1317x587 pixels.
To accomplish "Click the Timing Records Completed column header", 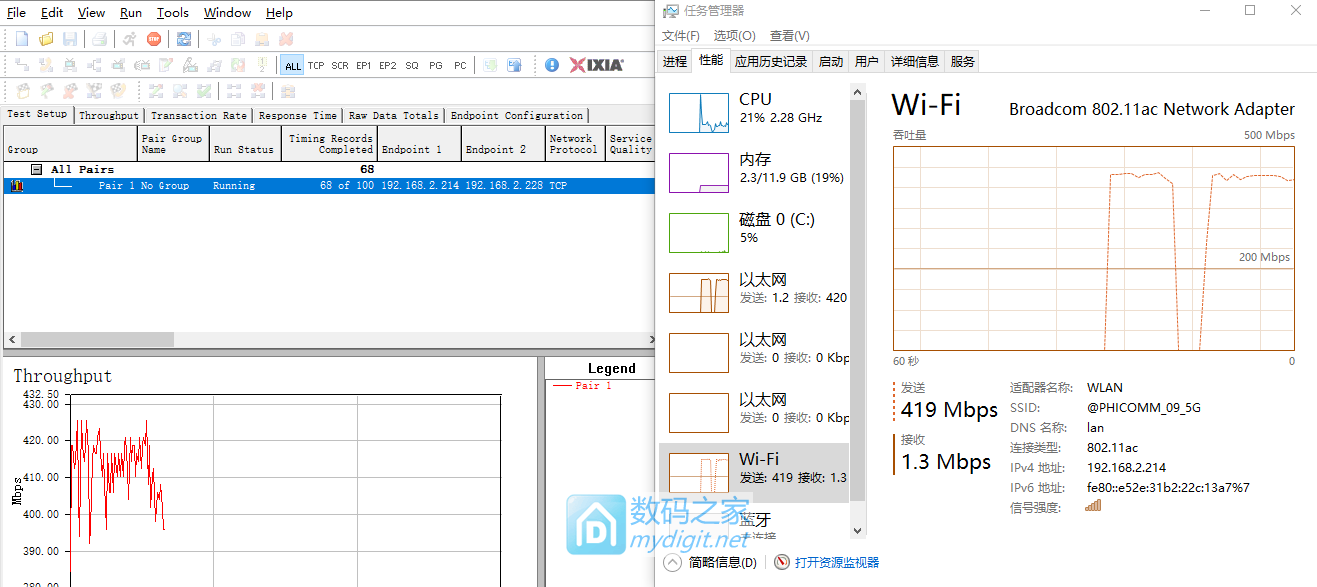I will point(330,144).
